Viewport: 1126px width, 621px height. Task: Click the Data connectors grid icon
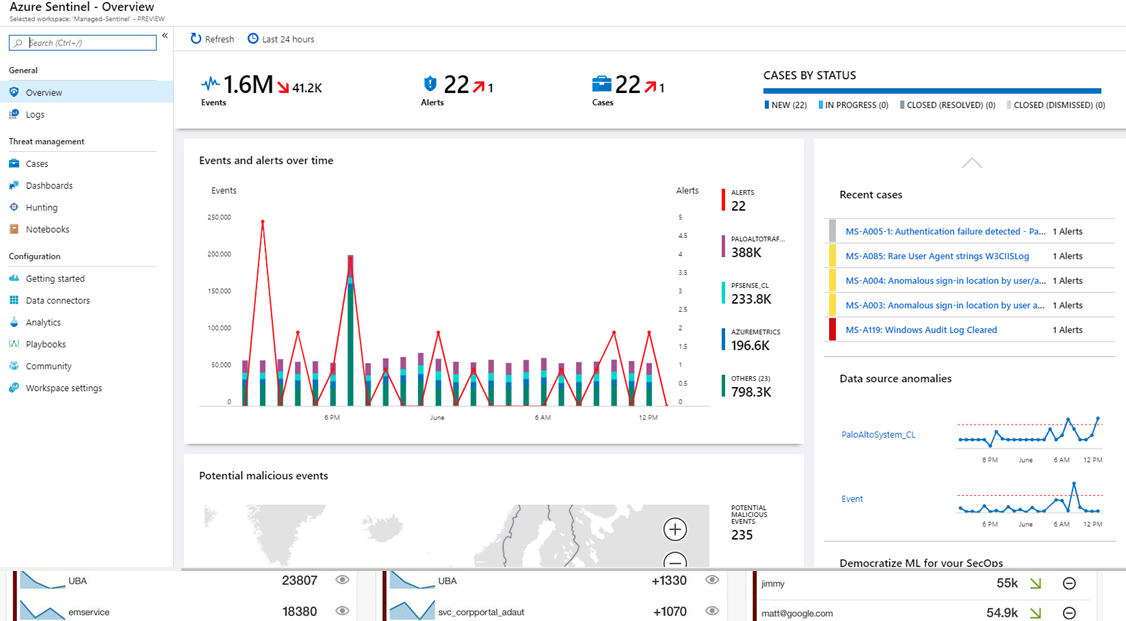(x=14, y=300)
